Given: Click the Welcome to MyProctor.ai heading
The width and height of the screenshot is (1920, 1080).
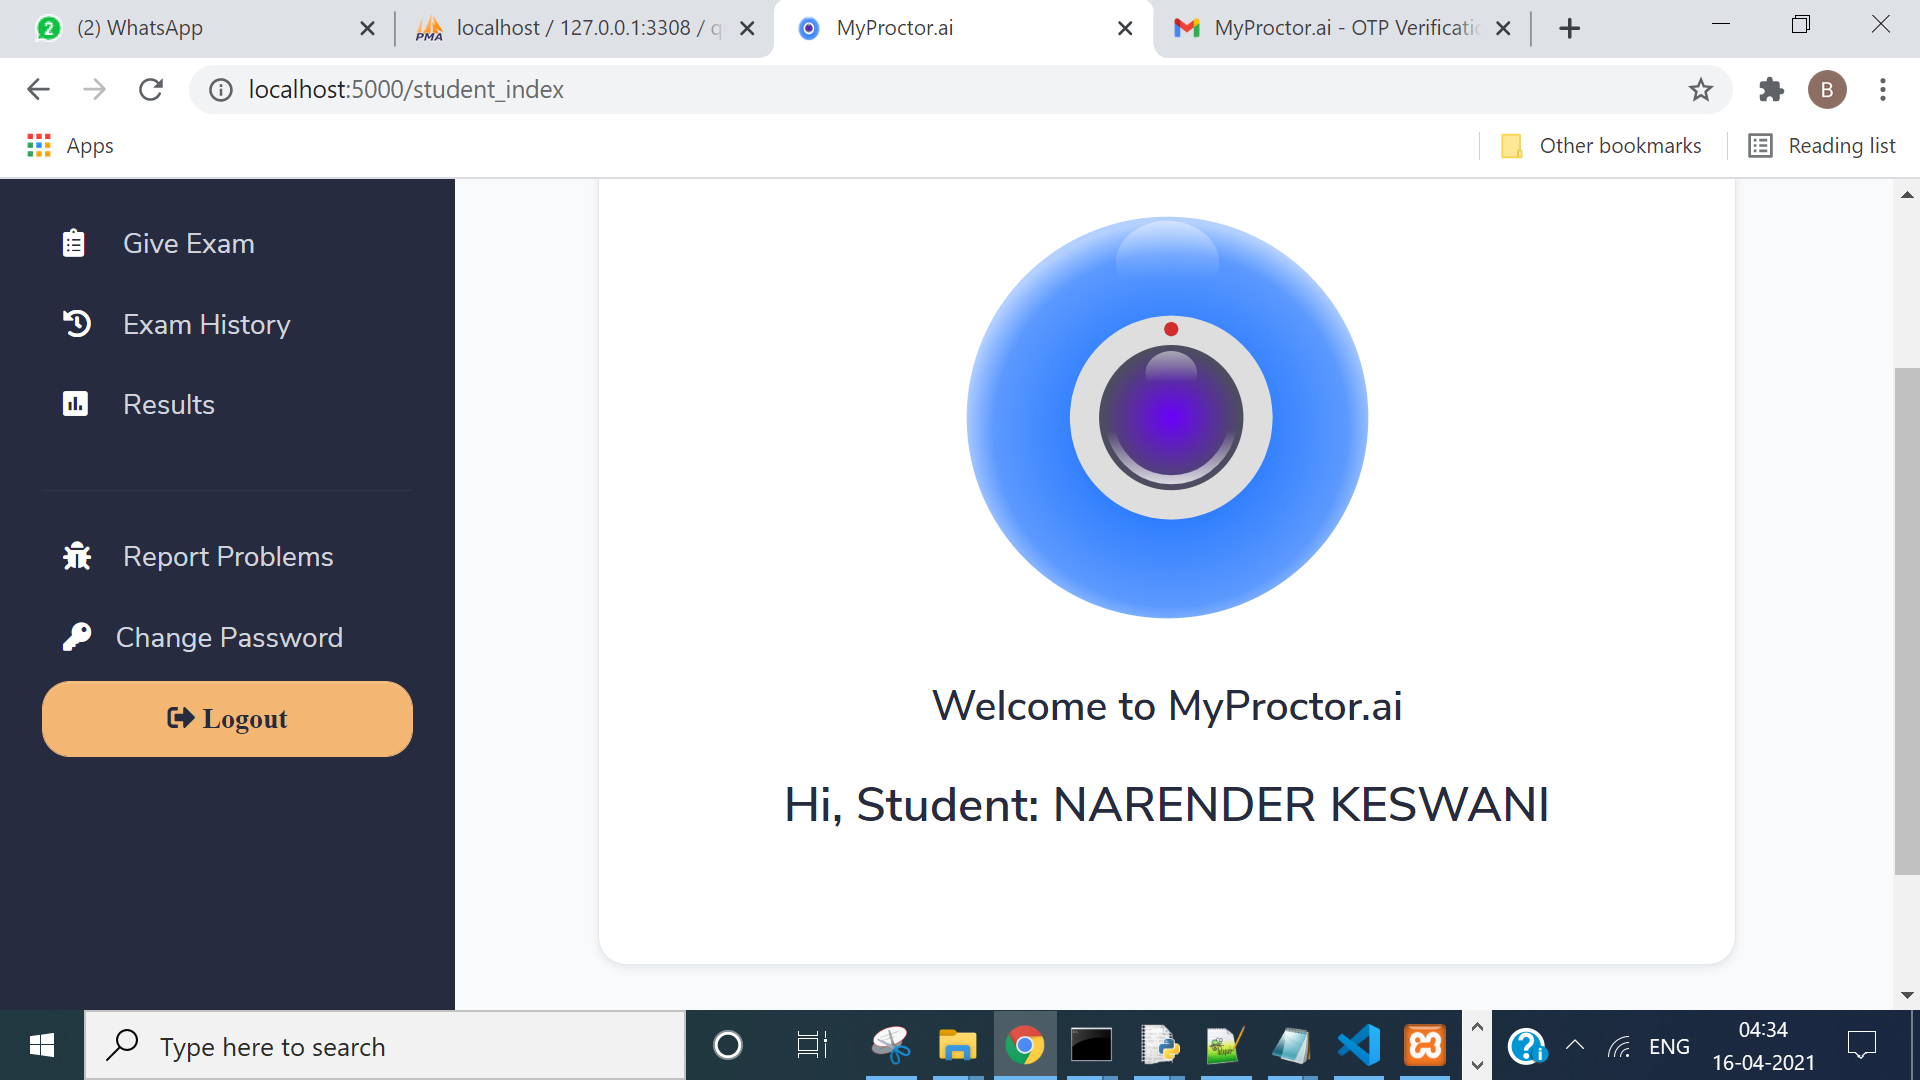Looking at the screenshot, I should pyautogui.click(x=1167, y=706).
